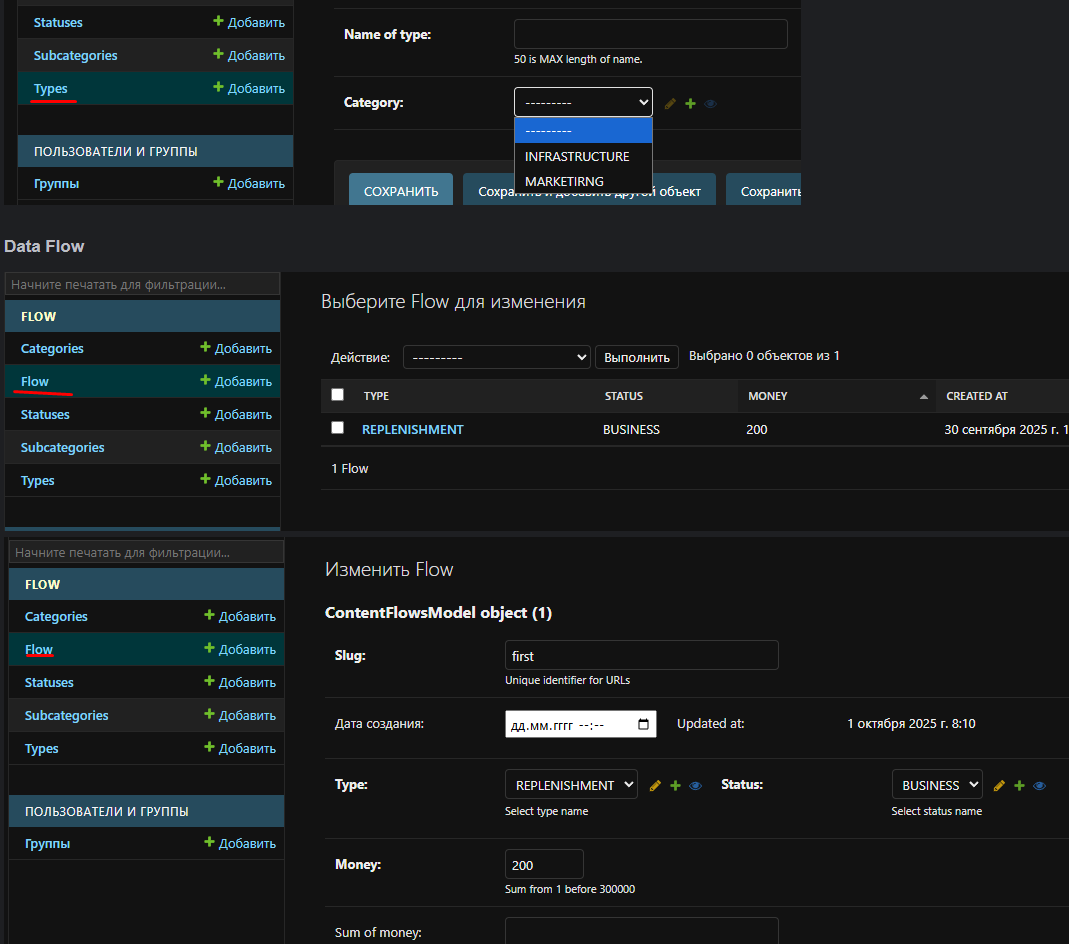Click the sort arrow in the MONEY column header
Viewport: 1069px width, 944px height.
pyautogui.click(x=924, y=397)
